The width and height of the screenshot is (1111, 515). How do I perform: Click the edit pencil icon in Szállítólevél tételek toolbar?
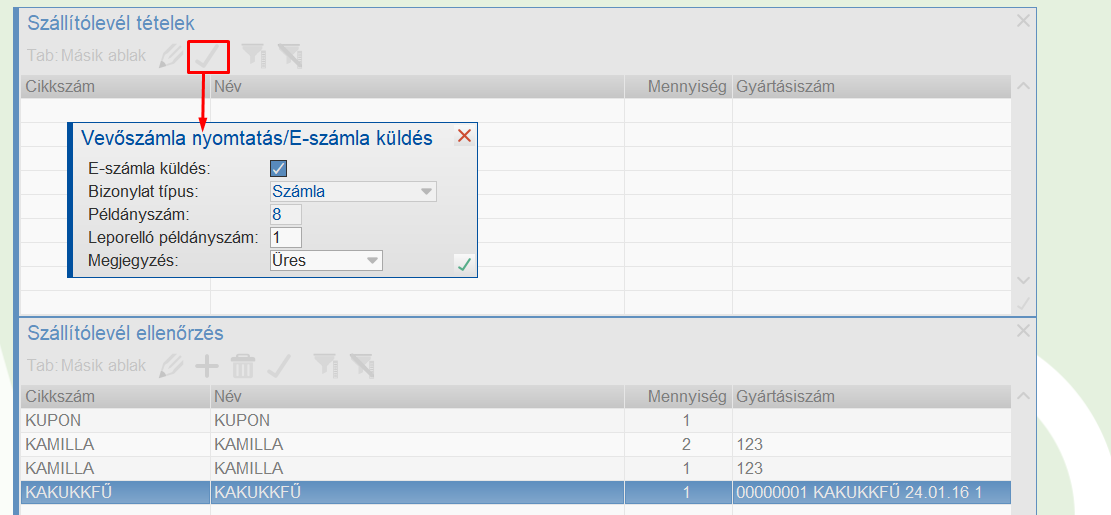(x=172, y=56)
